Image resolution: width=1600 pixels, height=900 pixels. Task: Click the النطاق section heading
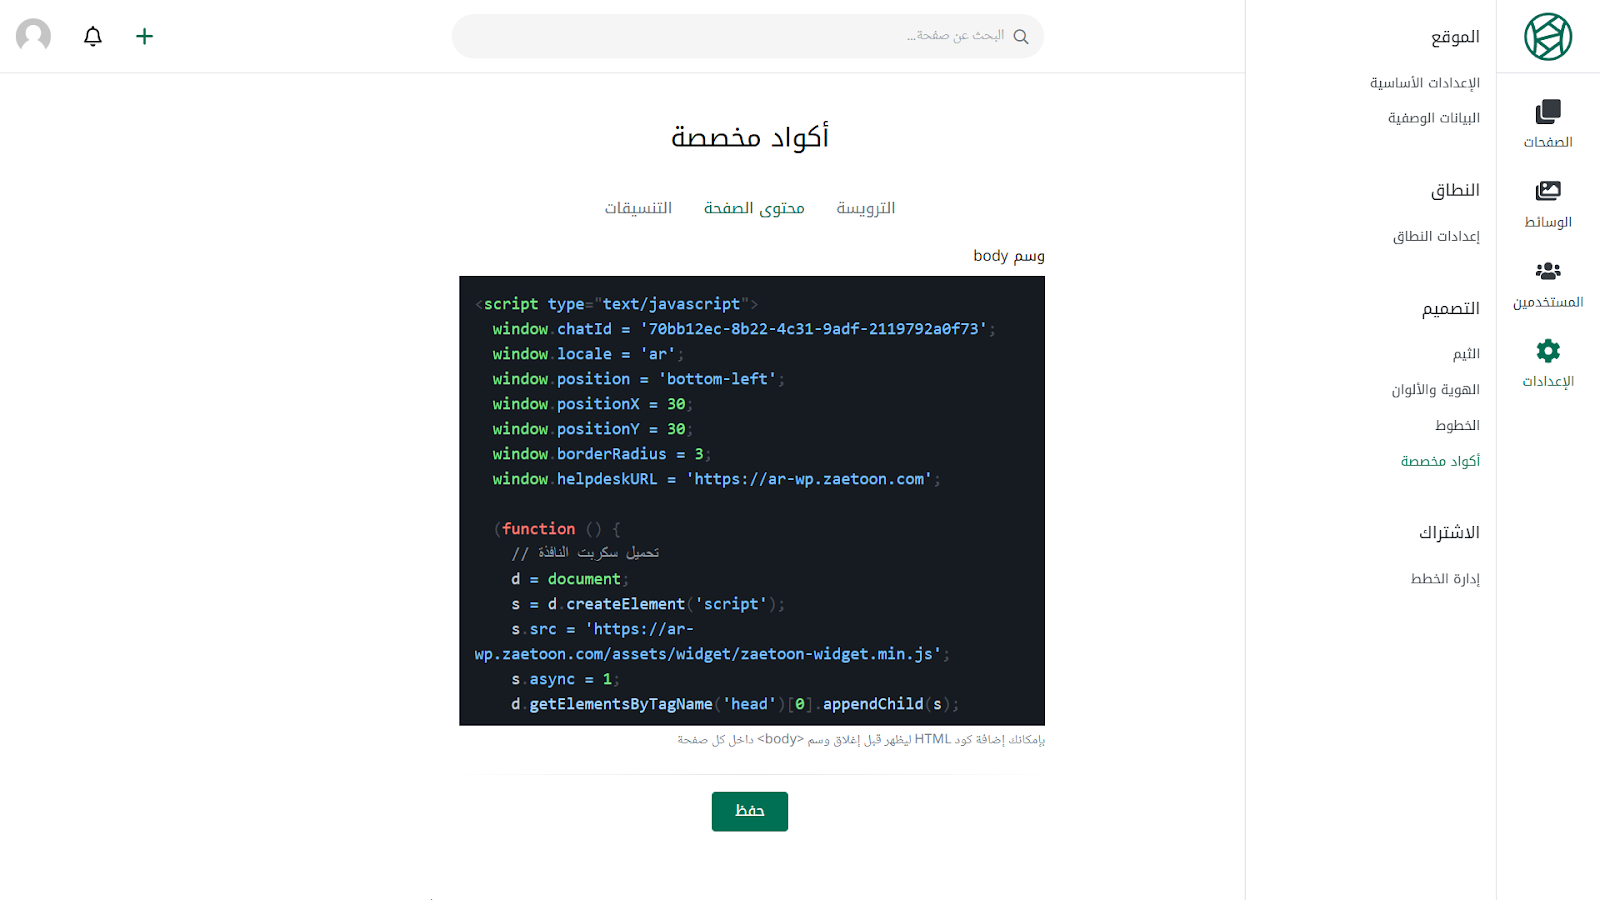coord(1455,190)
